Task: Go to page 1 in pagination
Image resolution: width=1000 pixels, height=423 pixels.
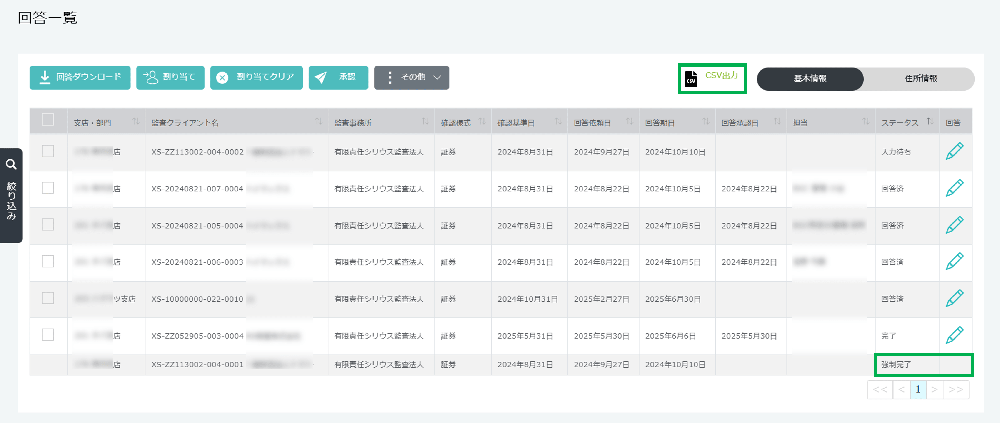Action: [916, 388]
